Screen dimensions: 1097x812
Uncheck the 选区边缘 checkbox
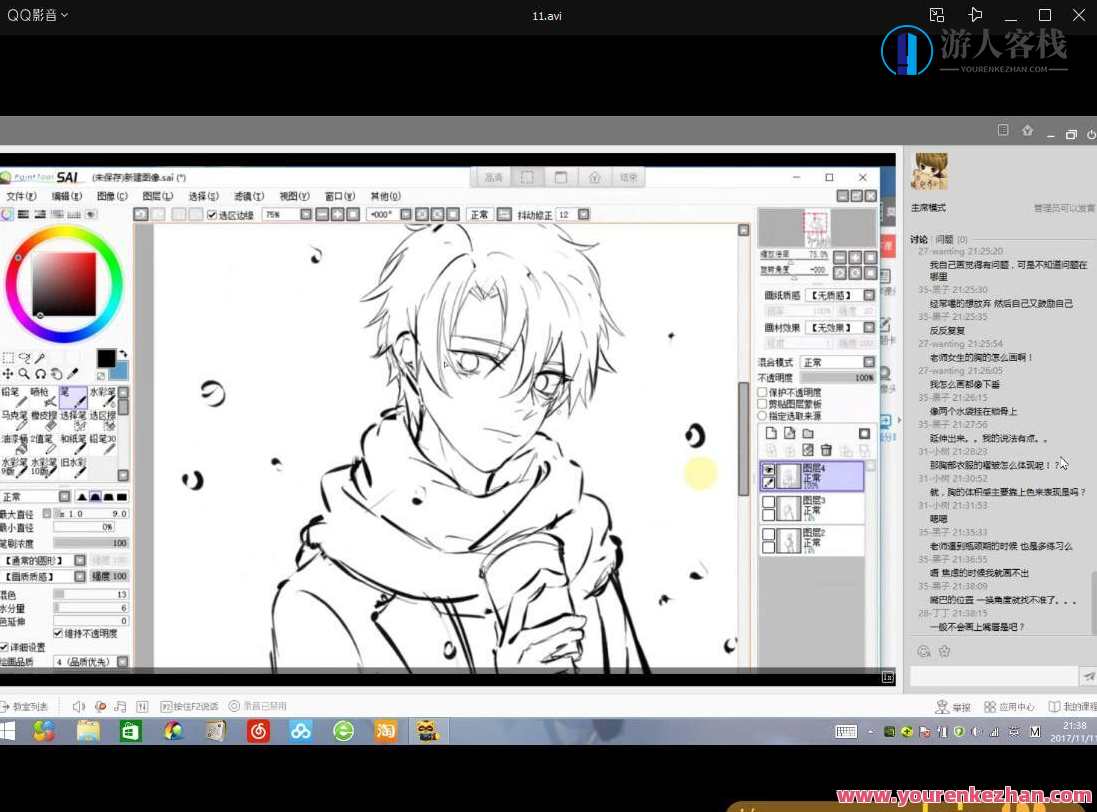click(x=211, y=215)
